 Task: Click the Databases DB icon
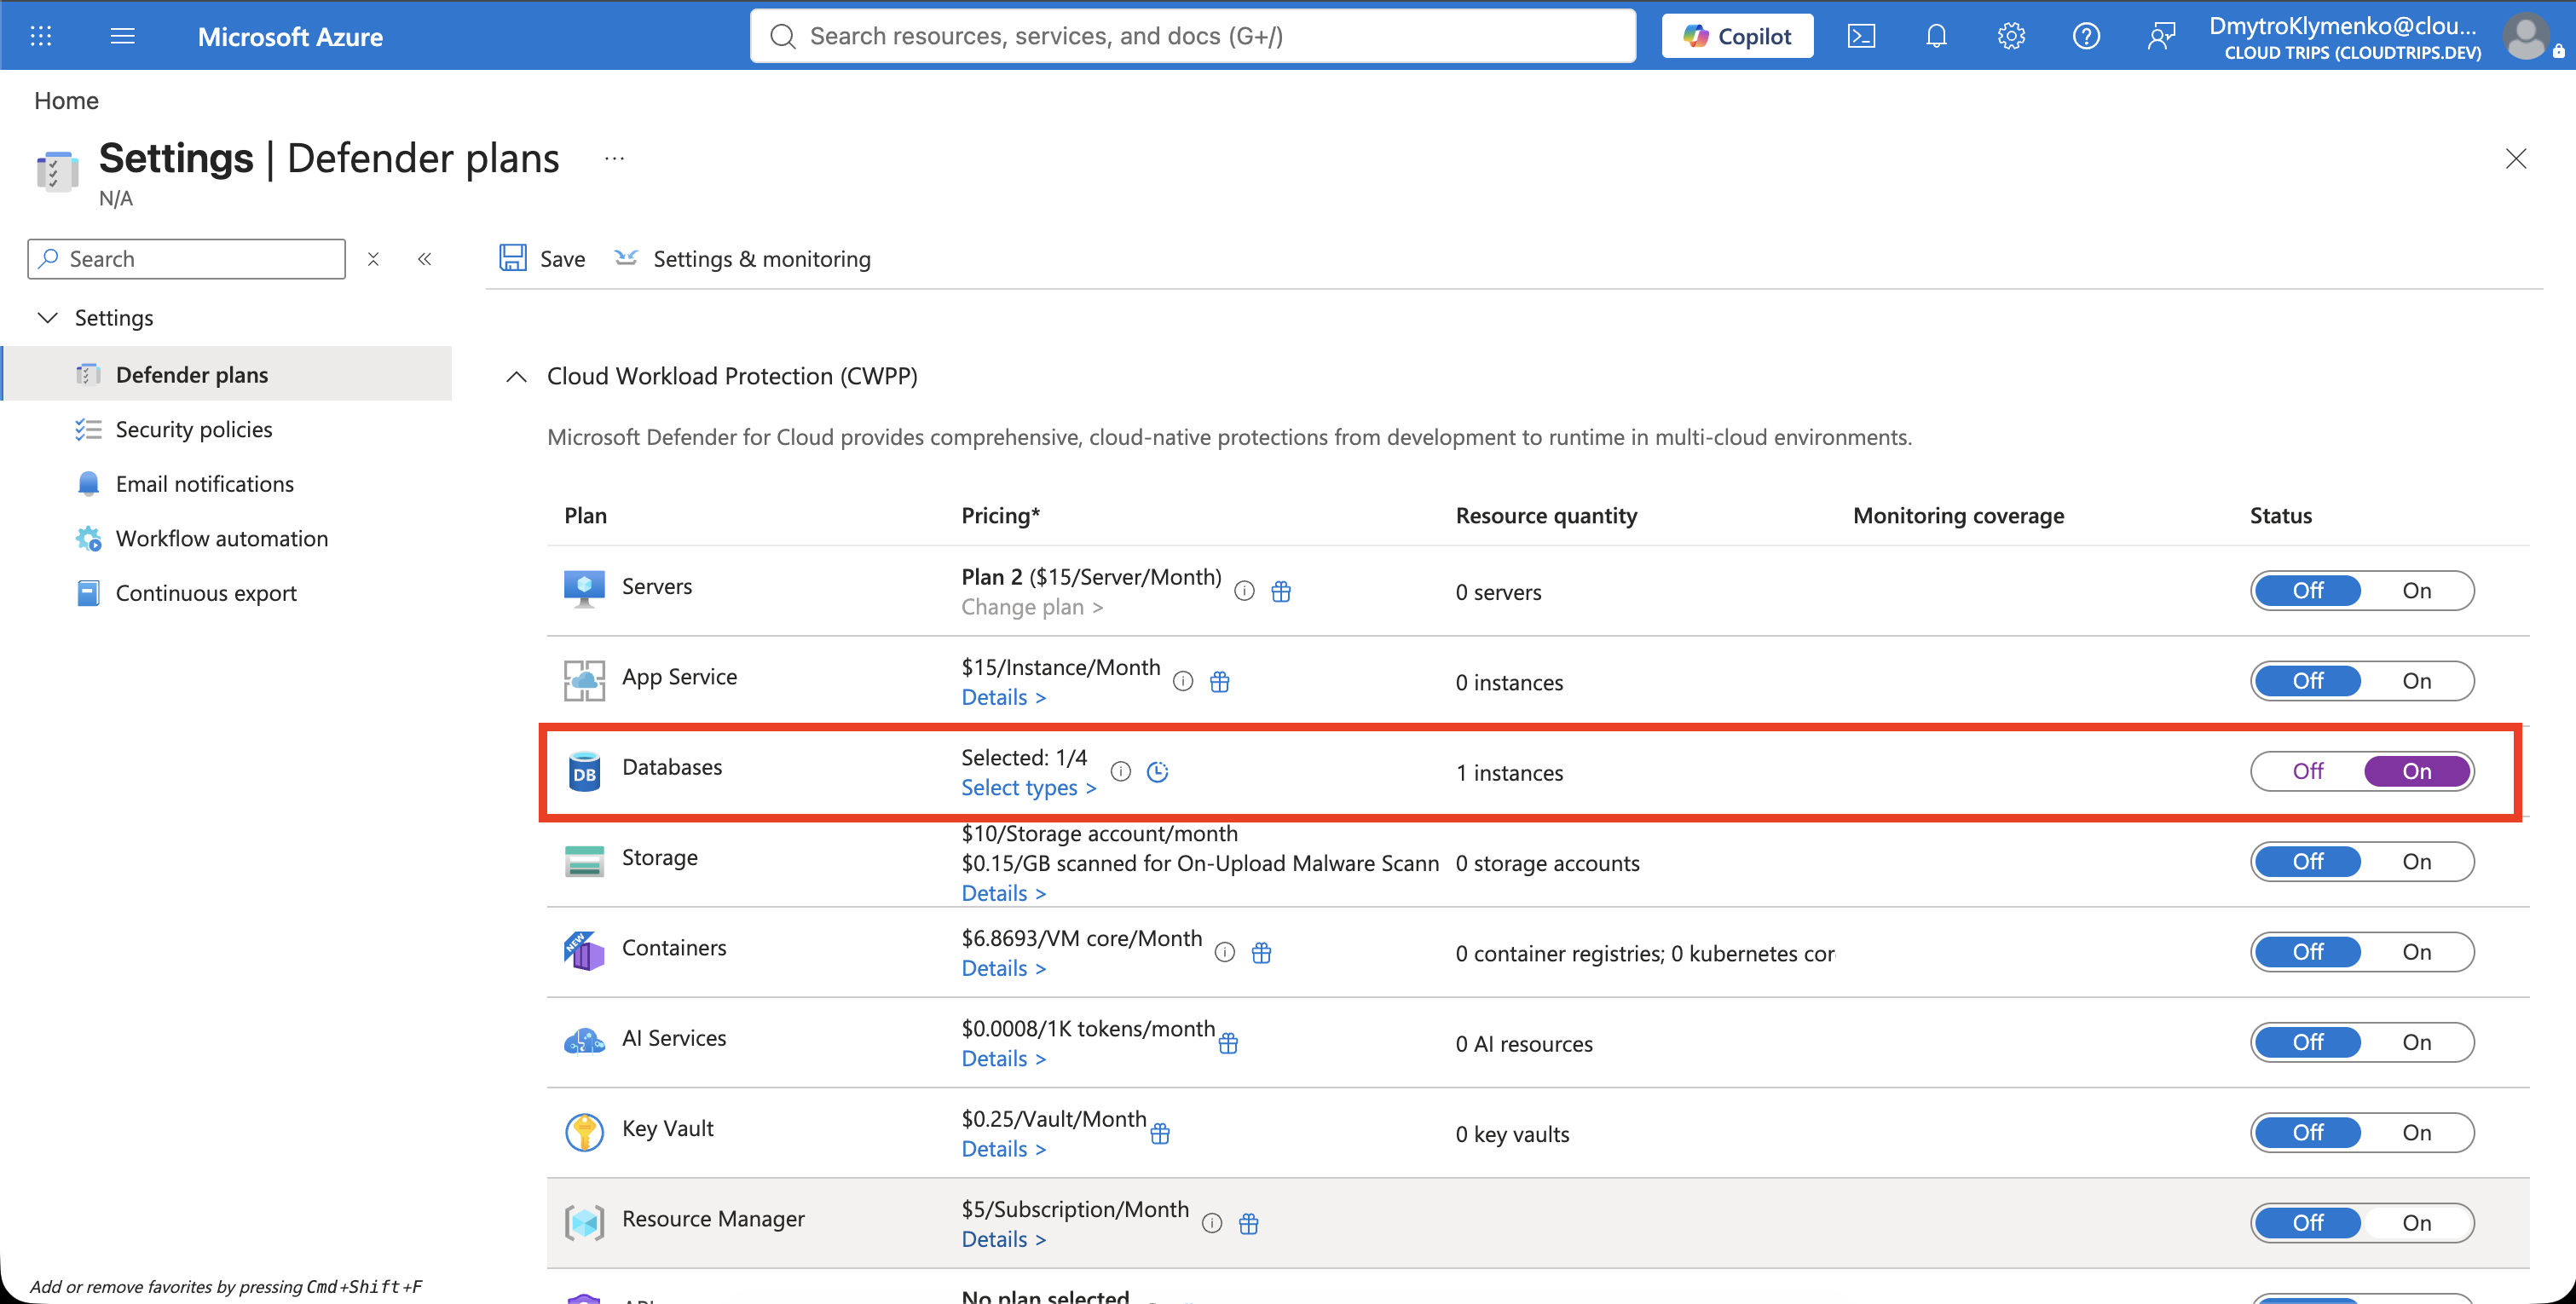click(584, 771)
